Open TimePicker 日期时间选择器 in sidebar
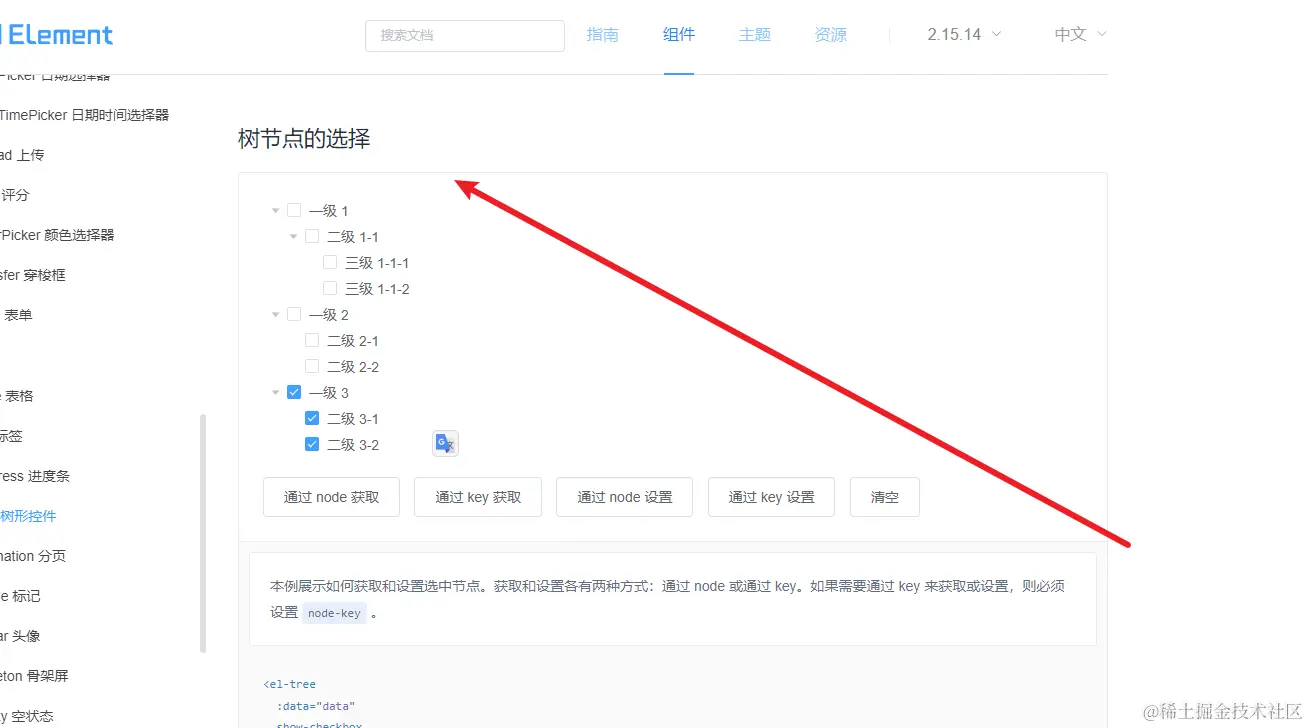The width and height of the screenshot is (1309, 728). click(x=84, y=115)
